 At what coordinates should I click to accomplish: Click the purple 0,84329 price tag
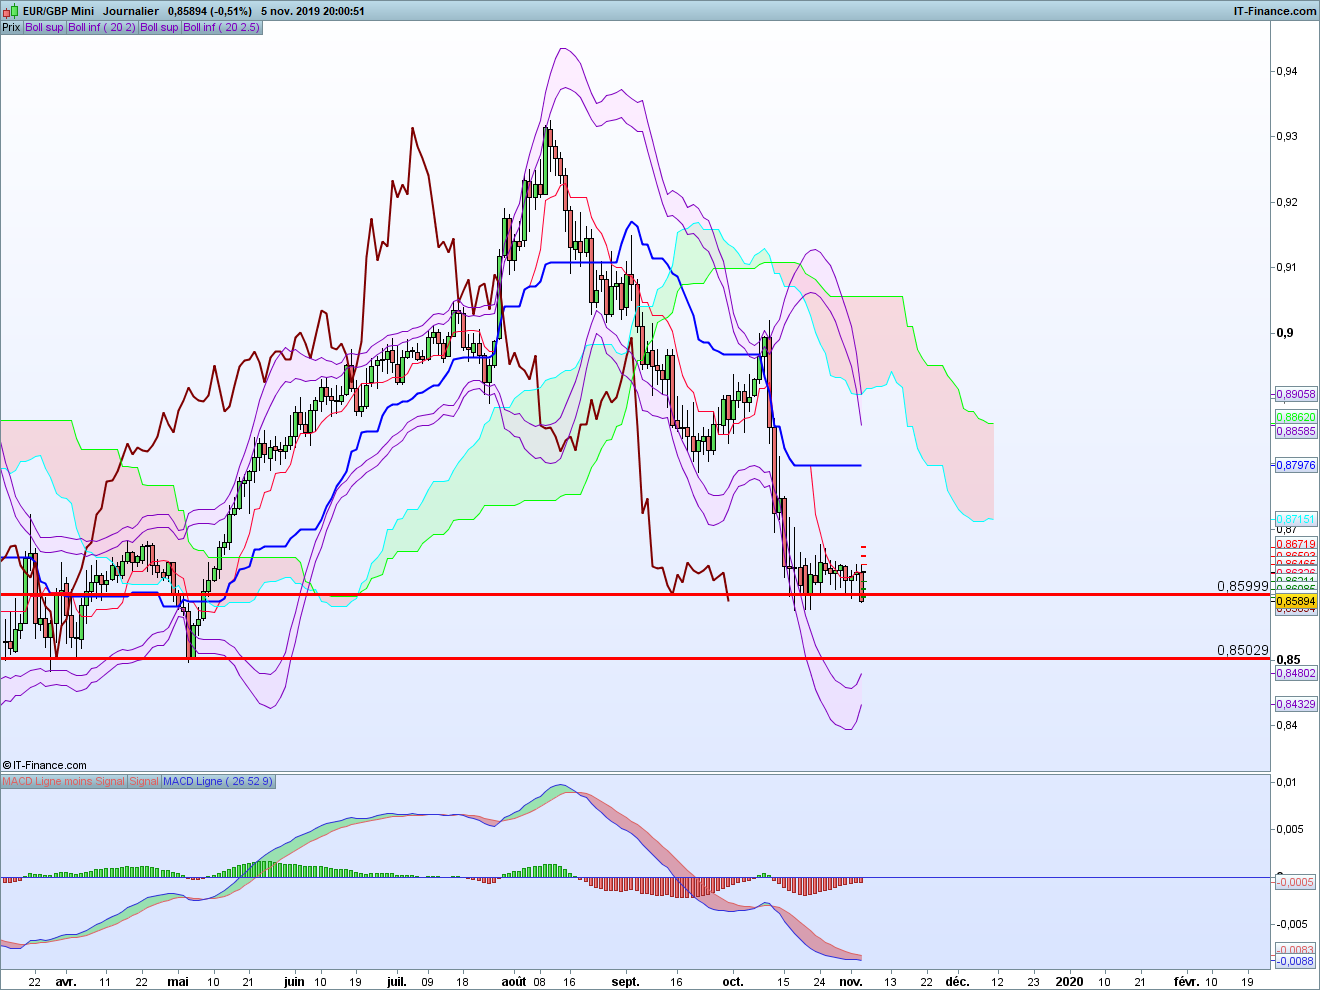[x=1296, y=704]
